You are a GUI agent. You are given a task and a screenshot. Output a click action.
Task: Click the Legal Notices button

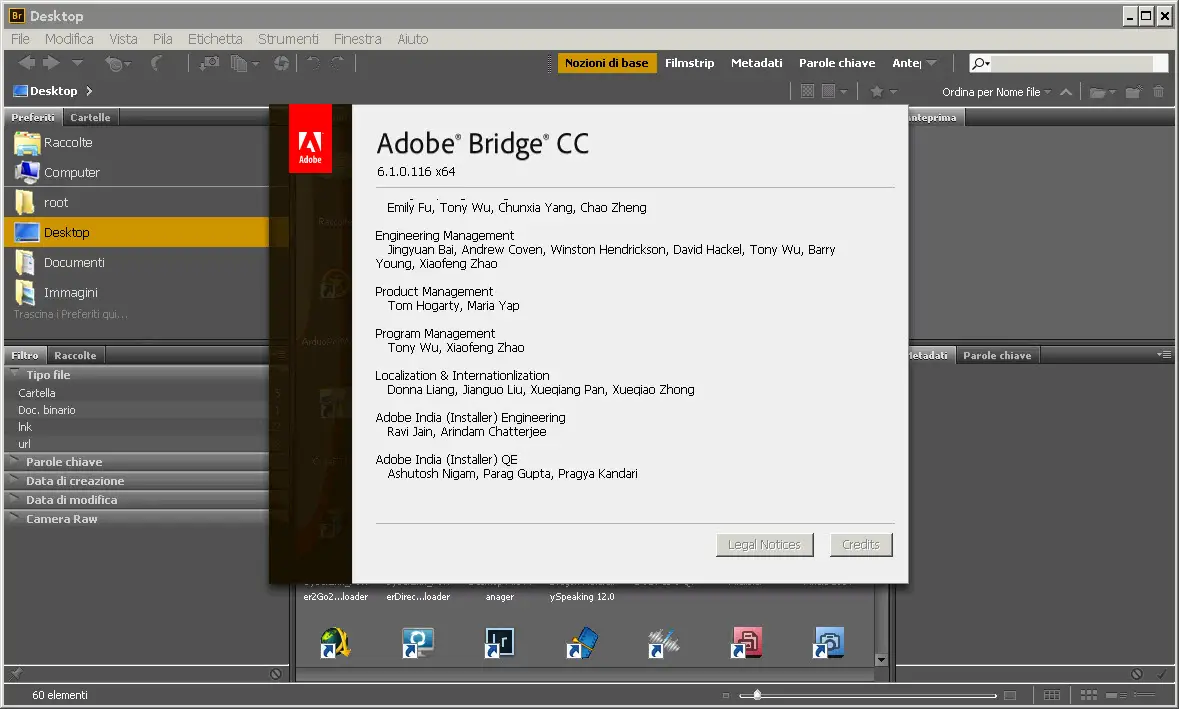click(x=765, y=544)
